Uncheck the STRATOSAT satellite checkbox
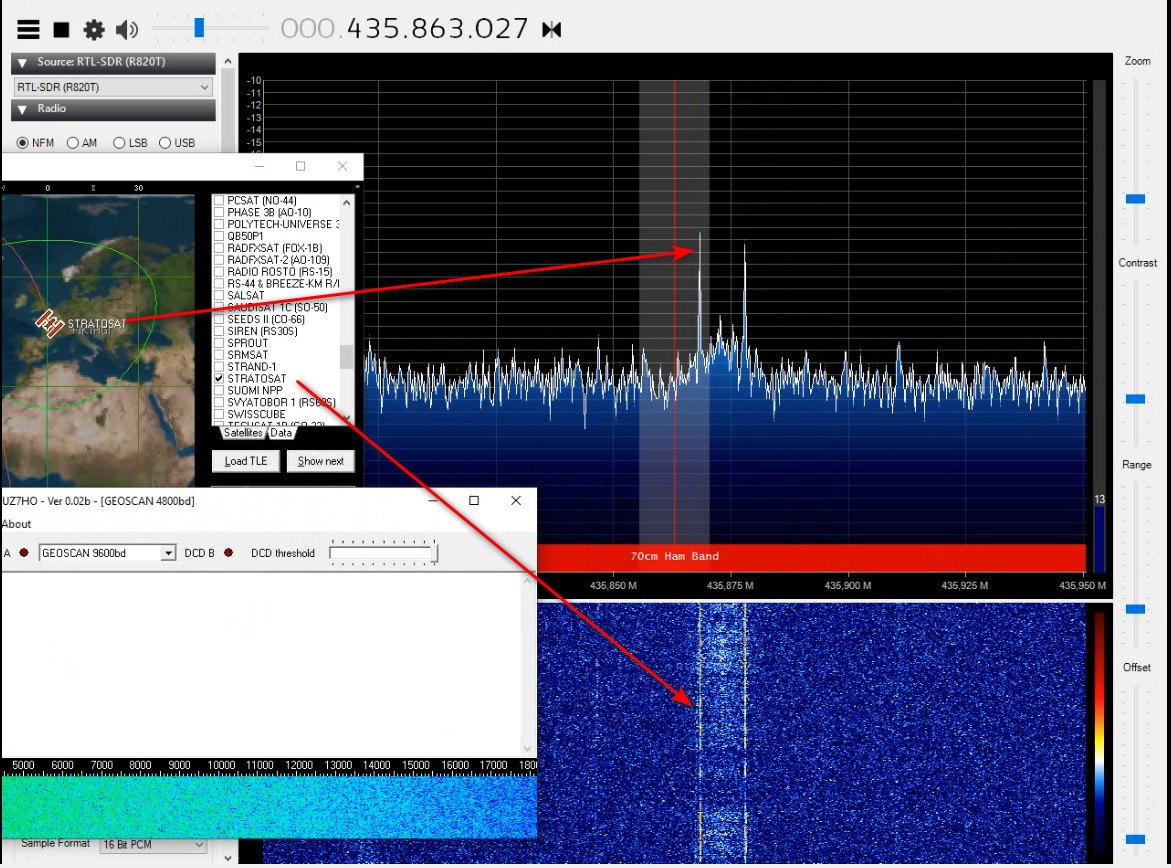This screenshot has width=1171, height=868. tap(219, 379)
